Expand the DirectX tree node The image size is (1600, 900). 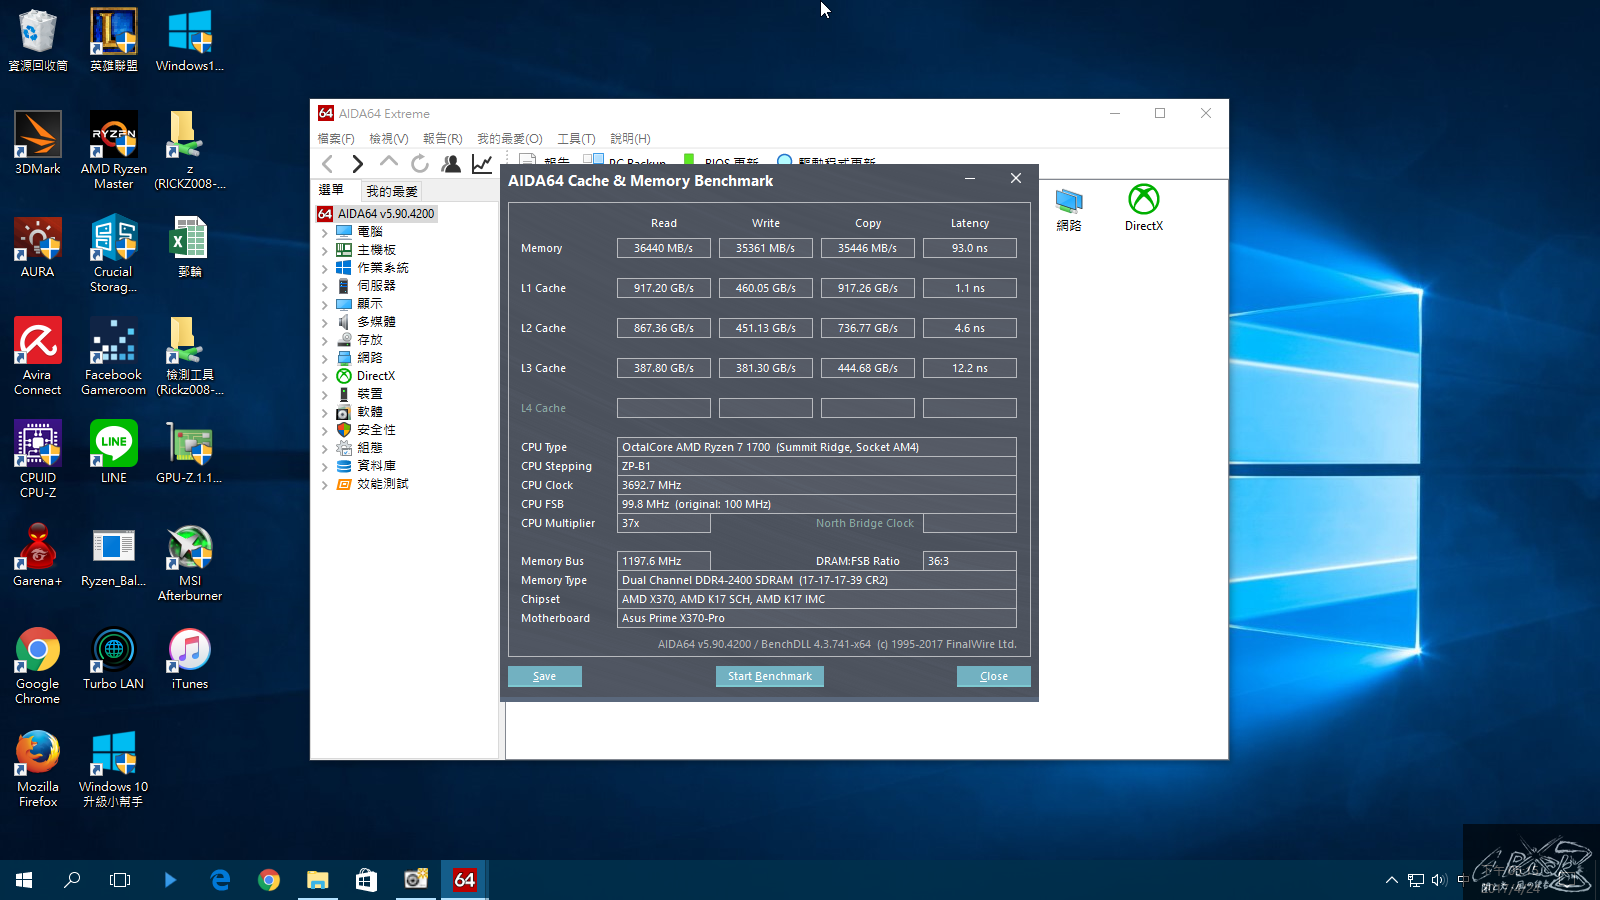coord(324,376)
